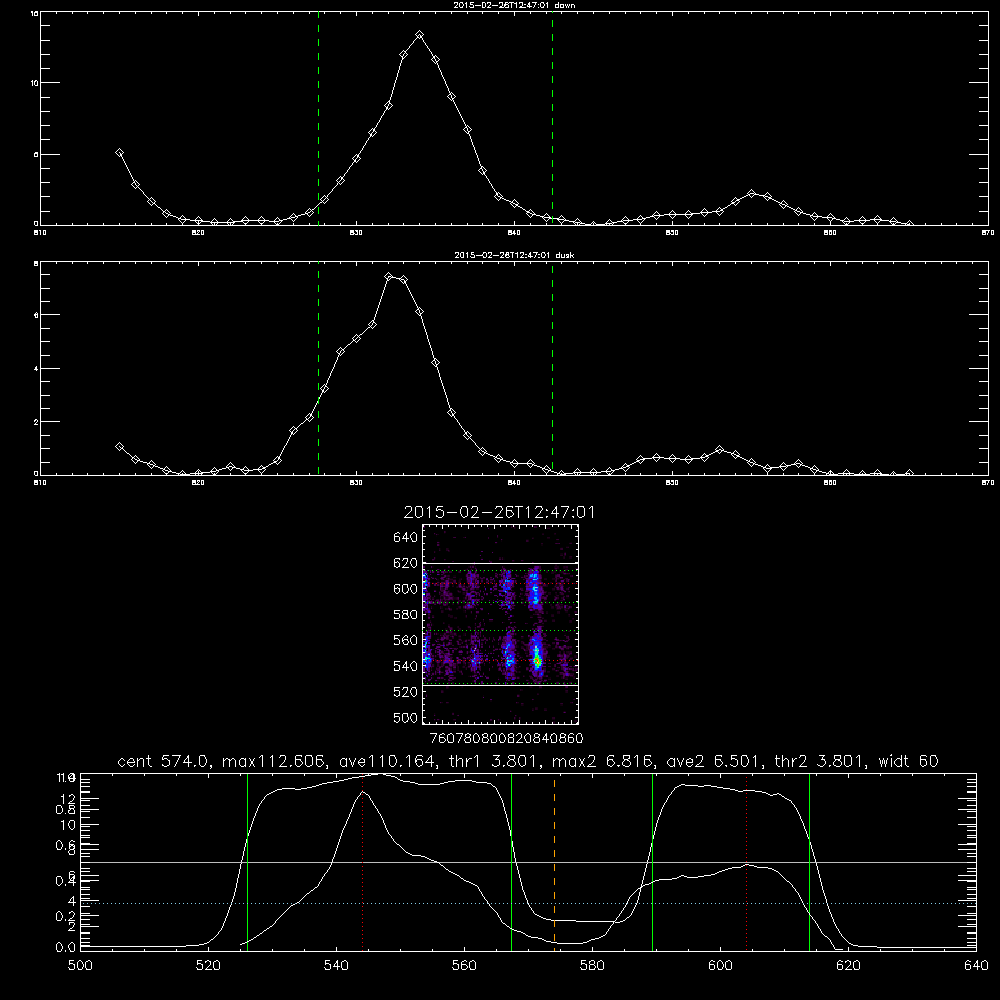Select green dashed line near 842 in dawn plot
This screenshot has width=1000, height=1000.
552,118
